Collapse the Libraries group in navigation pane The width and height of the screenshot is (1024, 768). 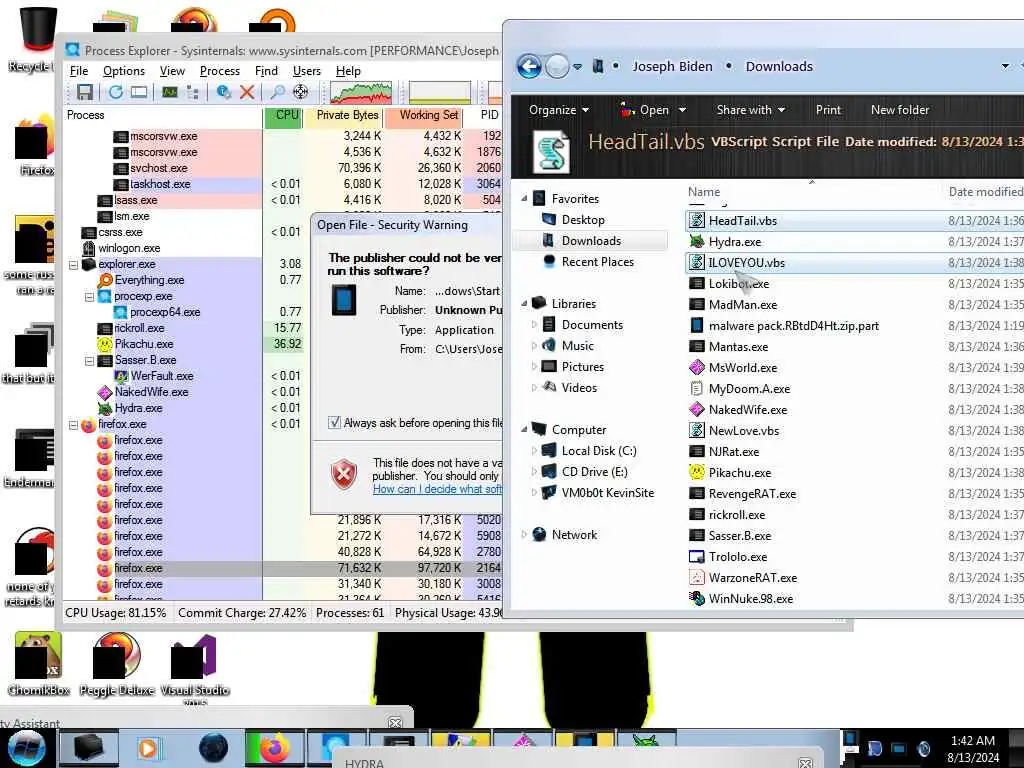click(x=524, y=304)
